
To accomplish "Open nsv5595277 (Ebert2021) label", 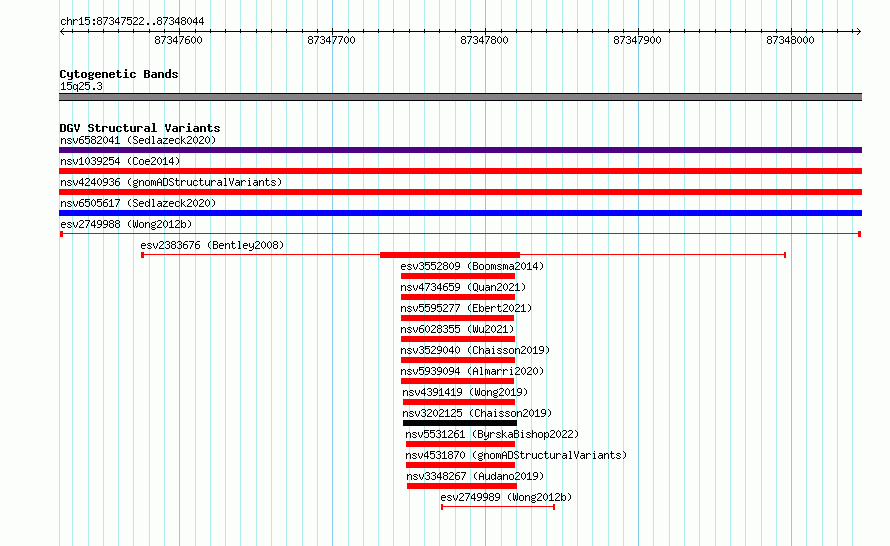I will coord(466,308).
